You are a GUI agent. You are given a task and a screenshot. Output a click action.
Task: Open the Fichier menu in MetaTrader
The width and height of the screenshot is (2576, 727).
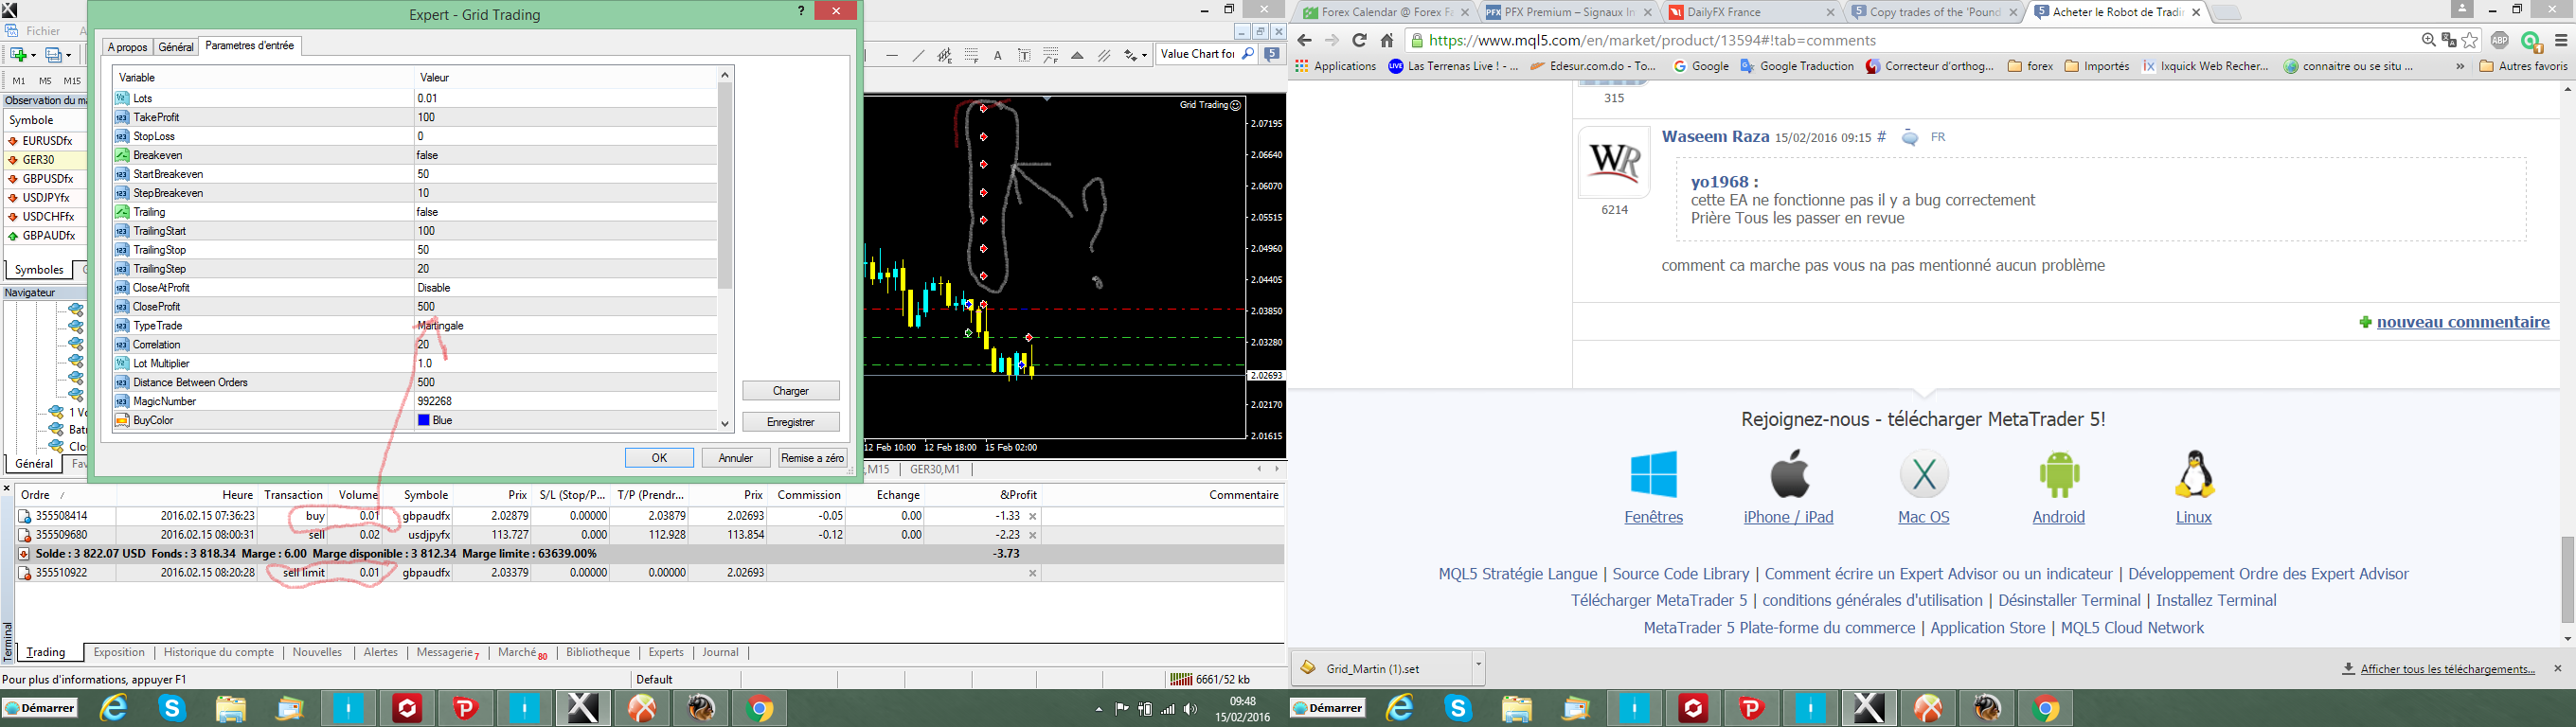tap(43, 31)
